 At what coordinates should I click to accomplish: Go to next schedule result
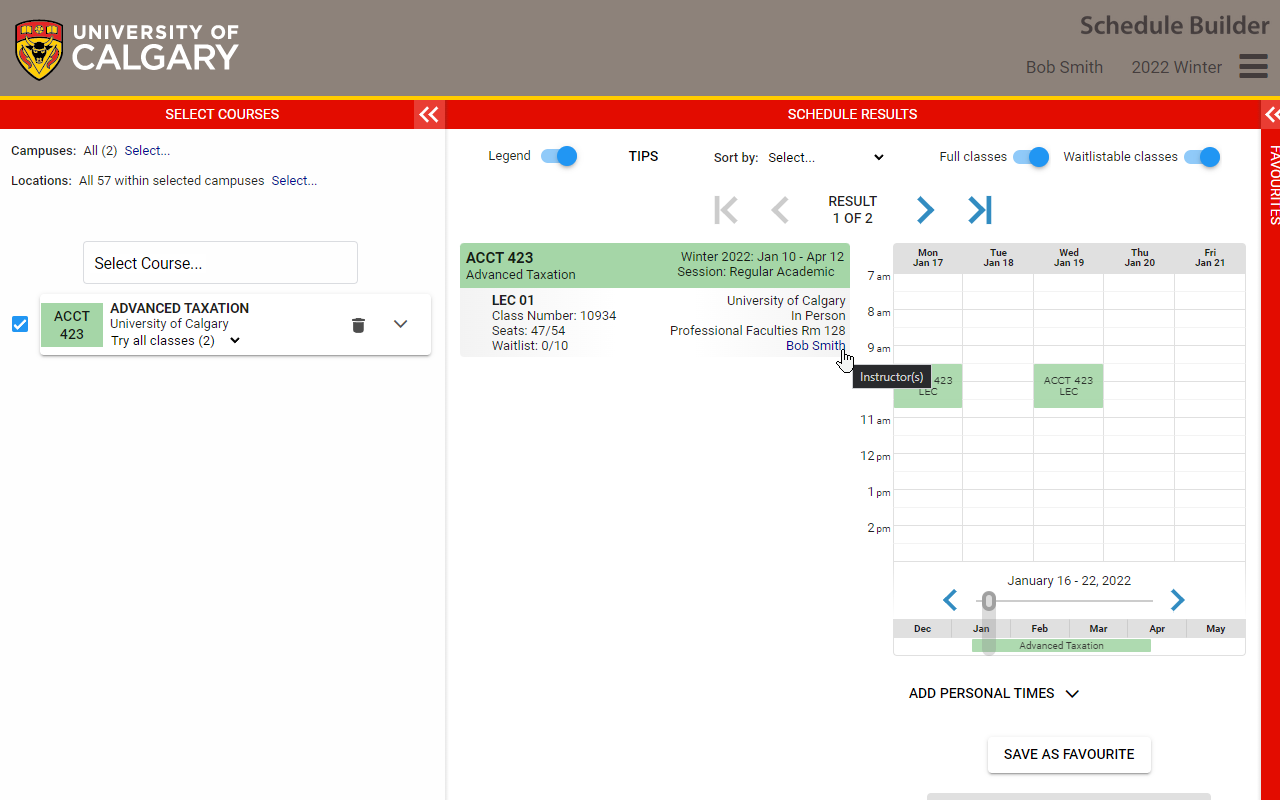tap(925, 210)
